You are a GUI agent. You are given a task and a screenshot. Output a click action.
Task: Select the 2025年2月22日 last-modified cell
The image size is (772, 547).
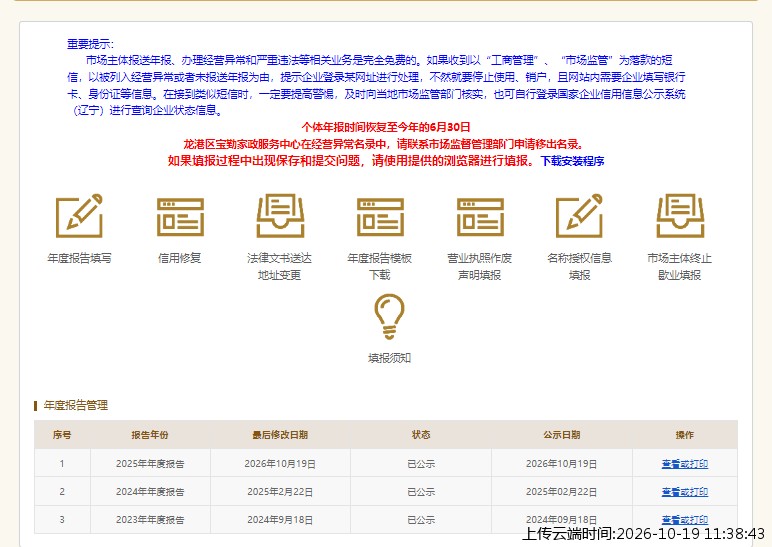pyautogui.click(x=280, y=492)
